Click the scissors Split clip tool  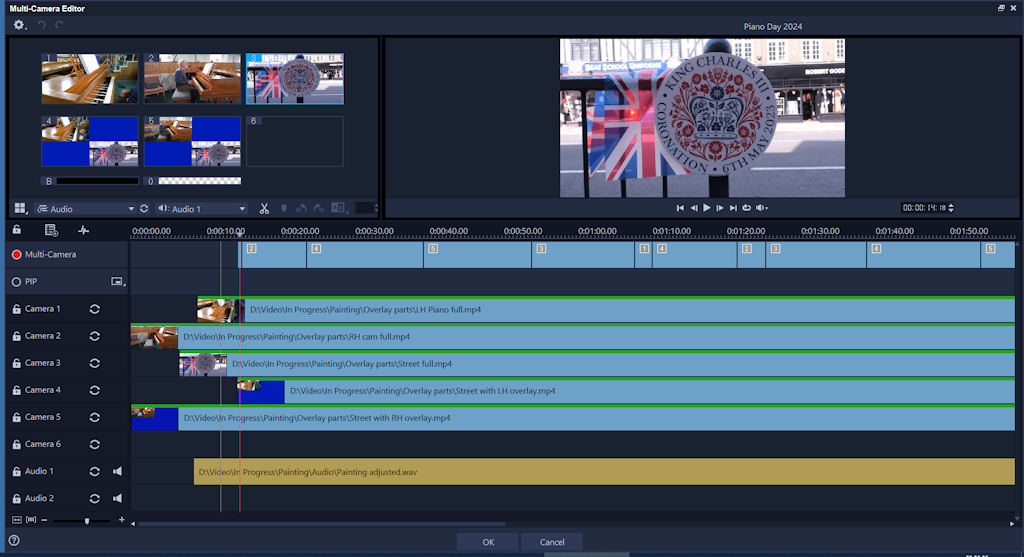pyautogui.click(x=264, y=208)
